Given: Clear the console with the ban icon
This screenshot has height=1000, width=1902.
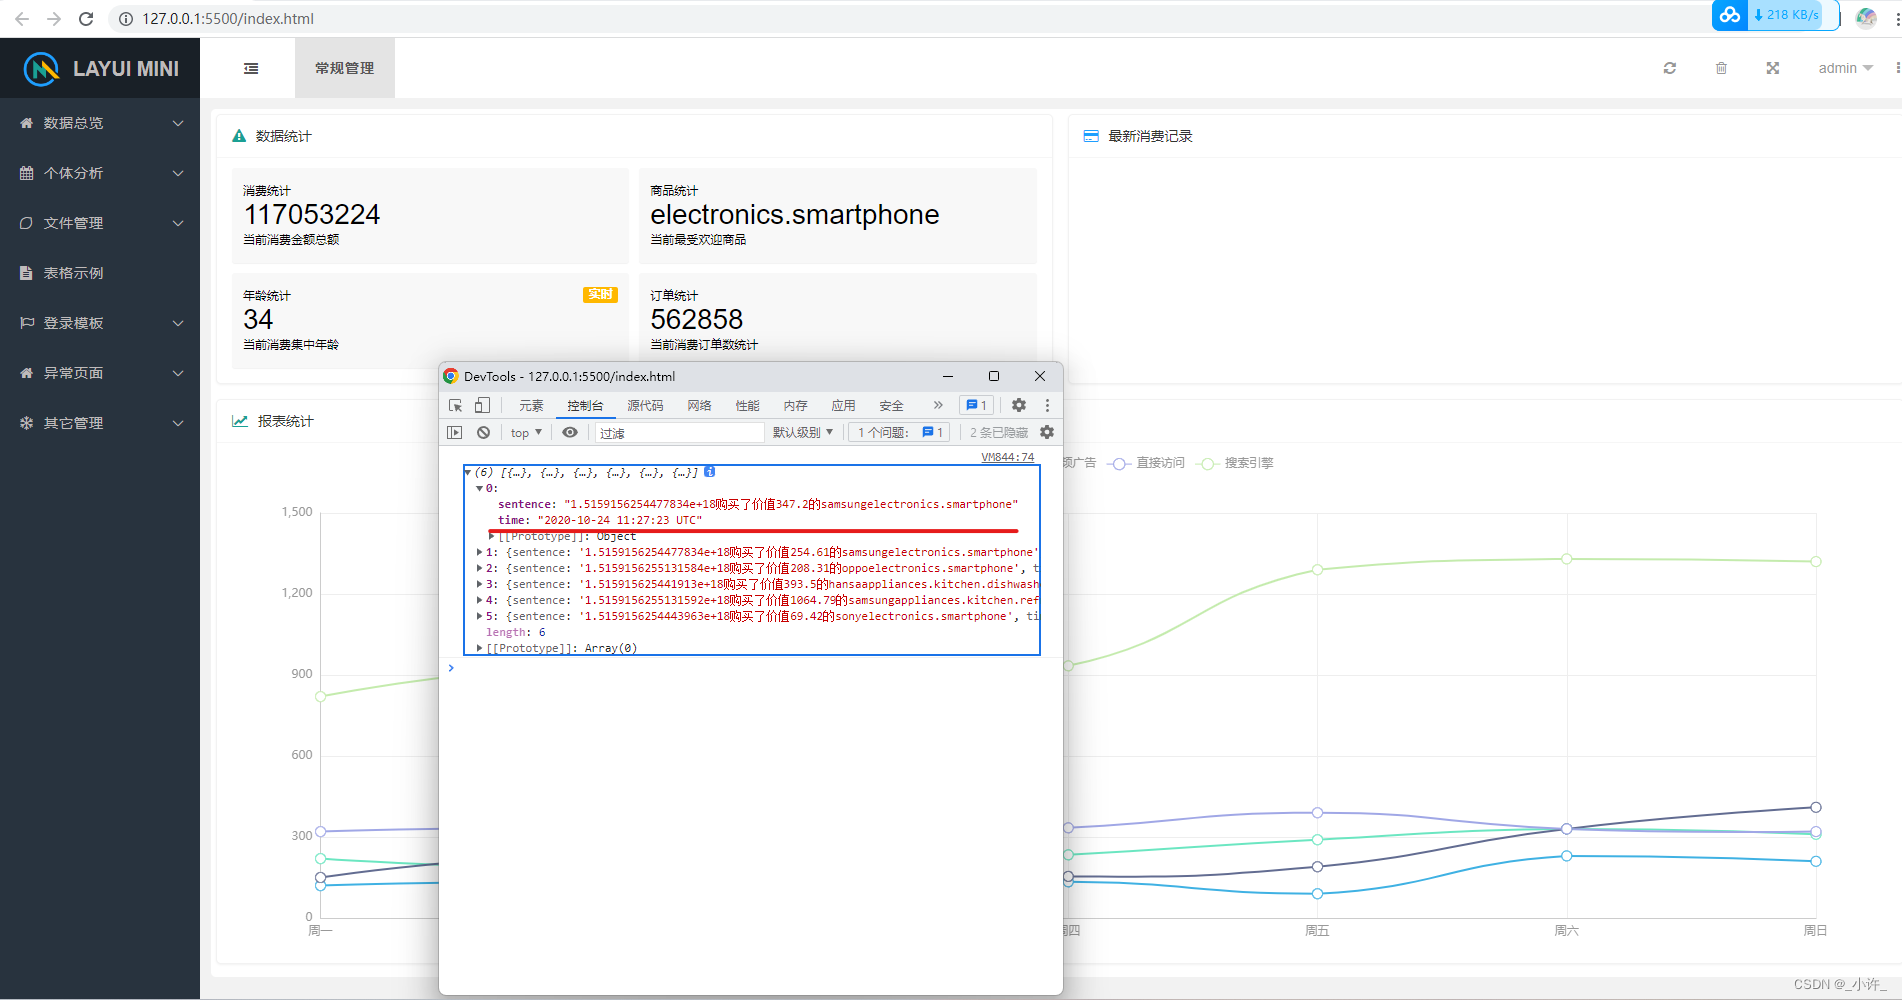Looking at the screenshot, I should [x=483, y=432].
